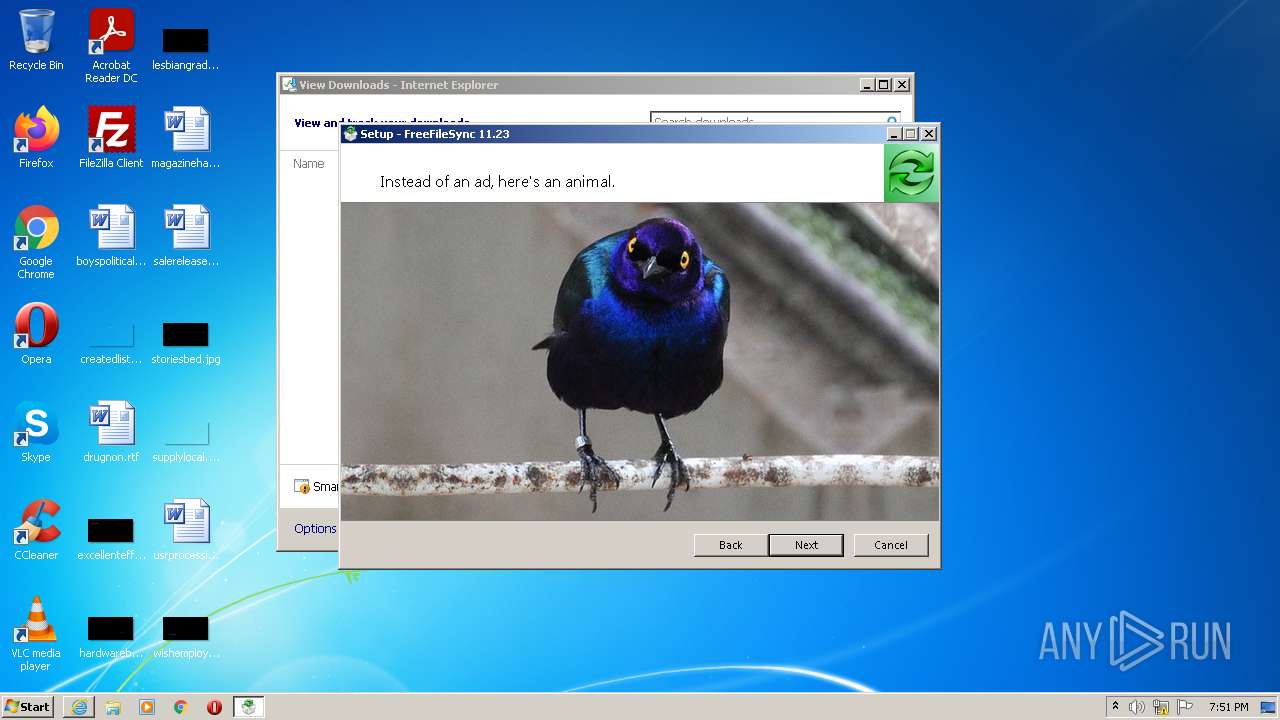Viewport: 1280px width, 720px height.
Task: Open Skype desktop shortcut
Action: pyautogui.click(x=36, y=432)
